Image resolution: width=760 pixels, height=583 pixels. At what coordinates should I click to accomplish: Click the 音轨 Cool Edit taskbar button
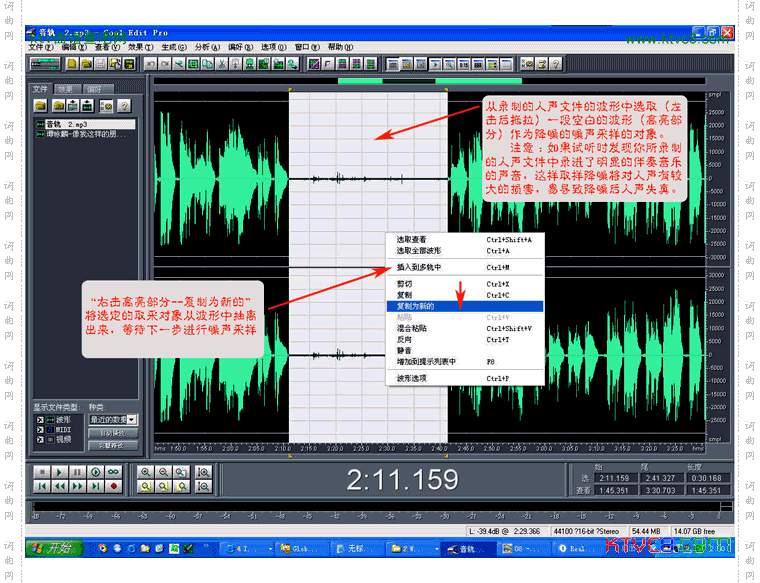click(469, 549)
